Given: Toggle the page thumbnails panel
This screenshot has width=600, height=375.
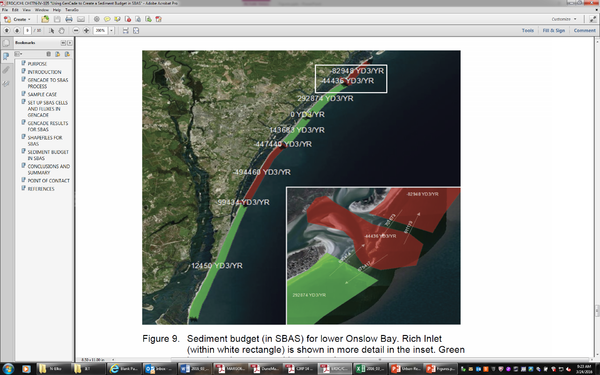Looking at the screenshot, I should click(6, 43).
